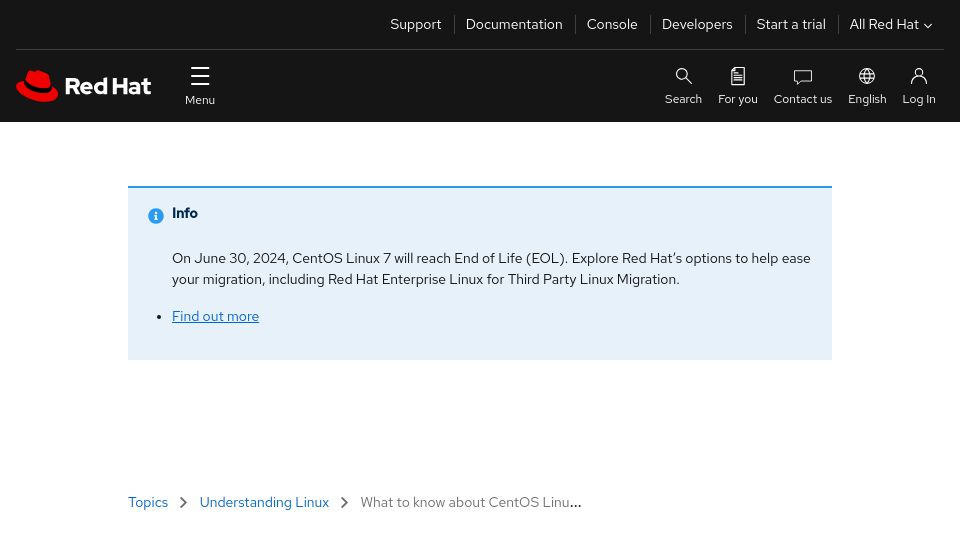Open the Documentation link
The image size is (960, 540).
pos(514,24)
